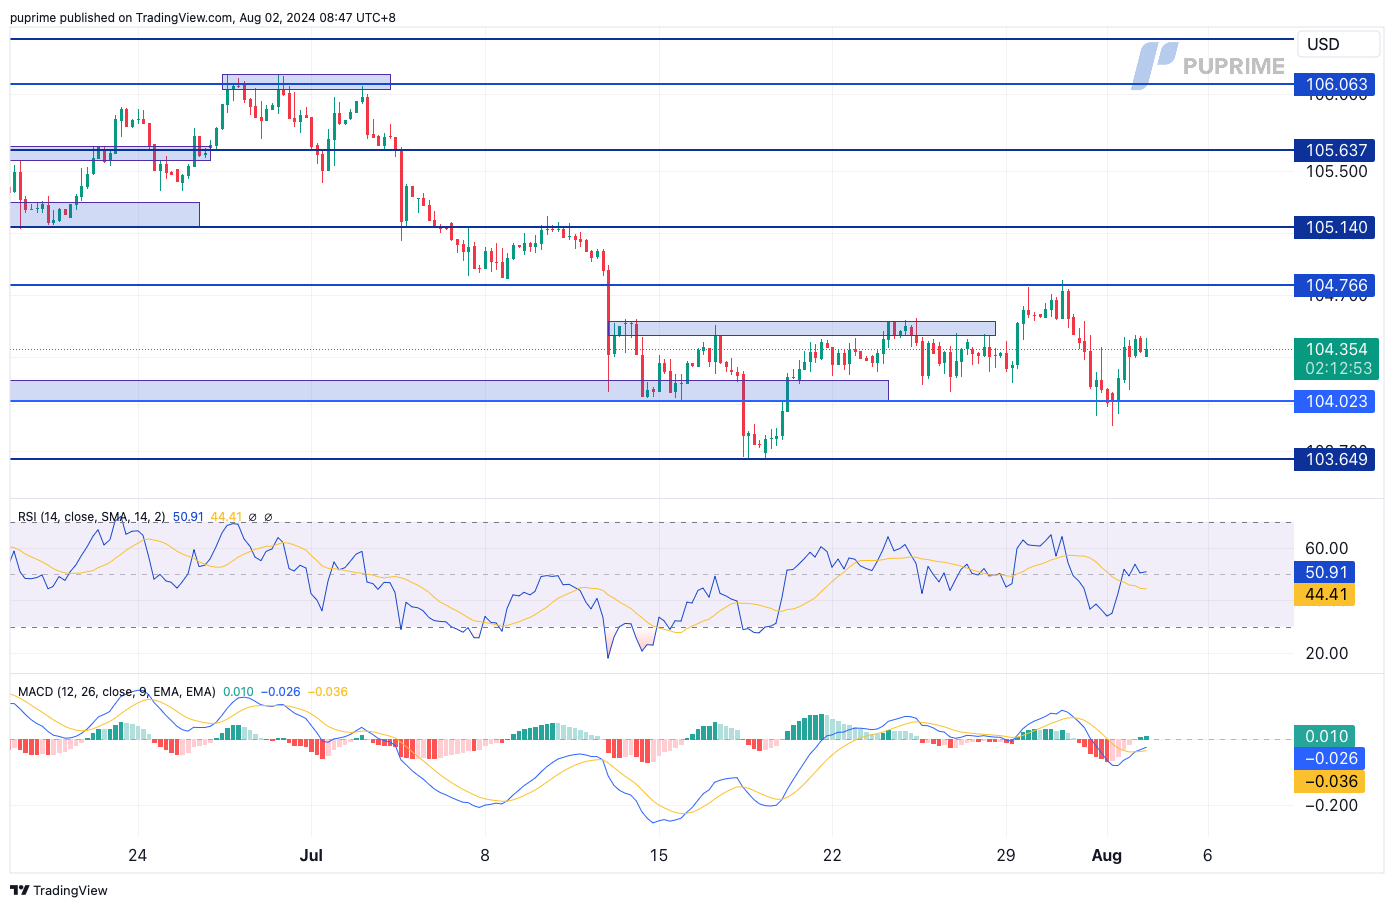Click the second null symbol in RSI legend
This screenshot has height=908, width=1394.
pos(268,517)
